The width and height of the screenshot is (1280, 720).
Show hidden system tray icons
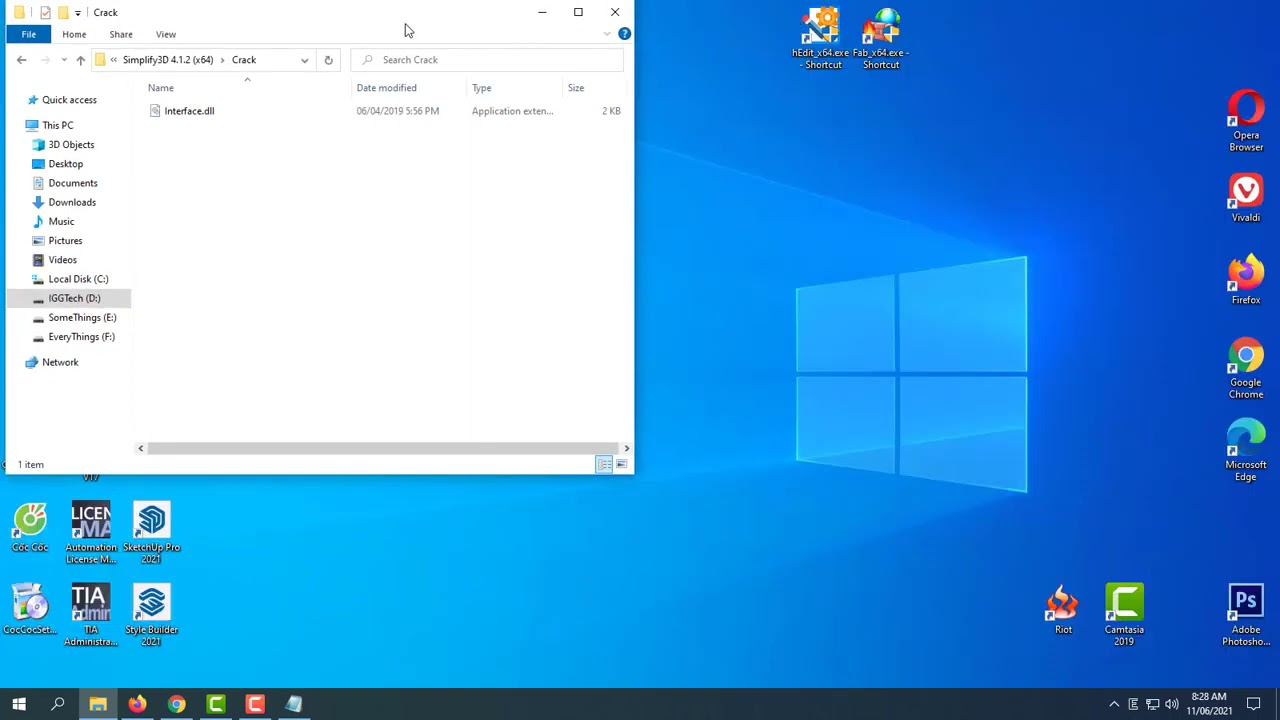pyautogui.click(x=1114, y=704)
